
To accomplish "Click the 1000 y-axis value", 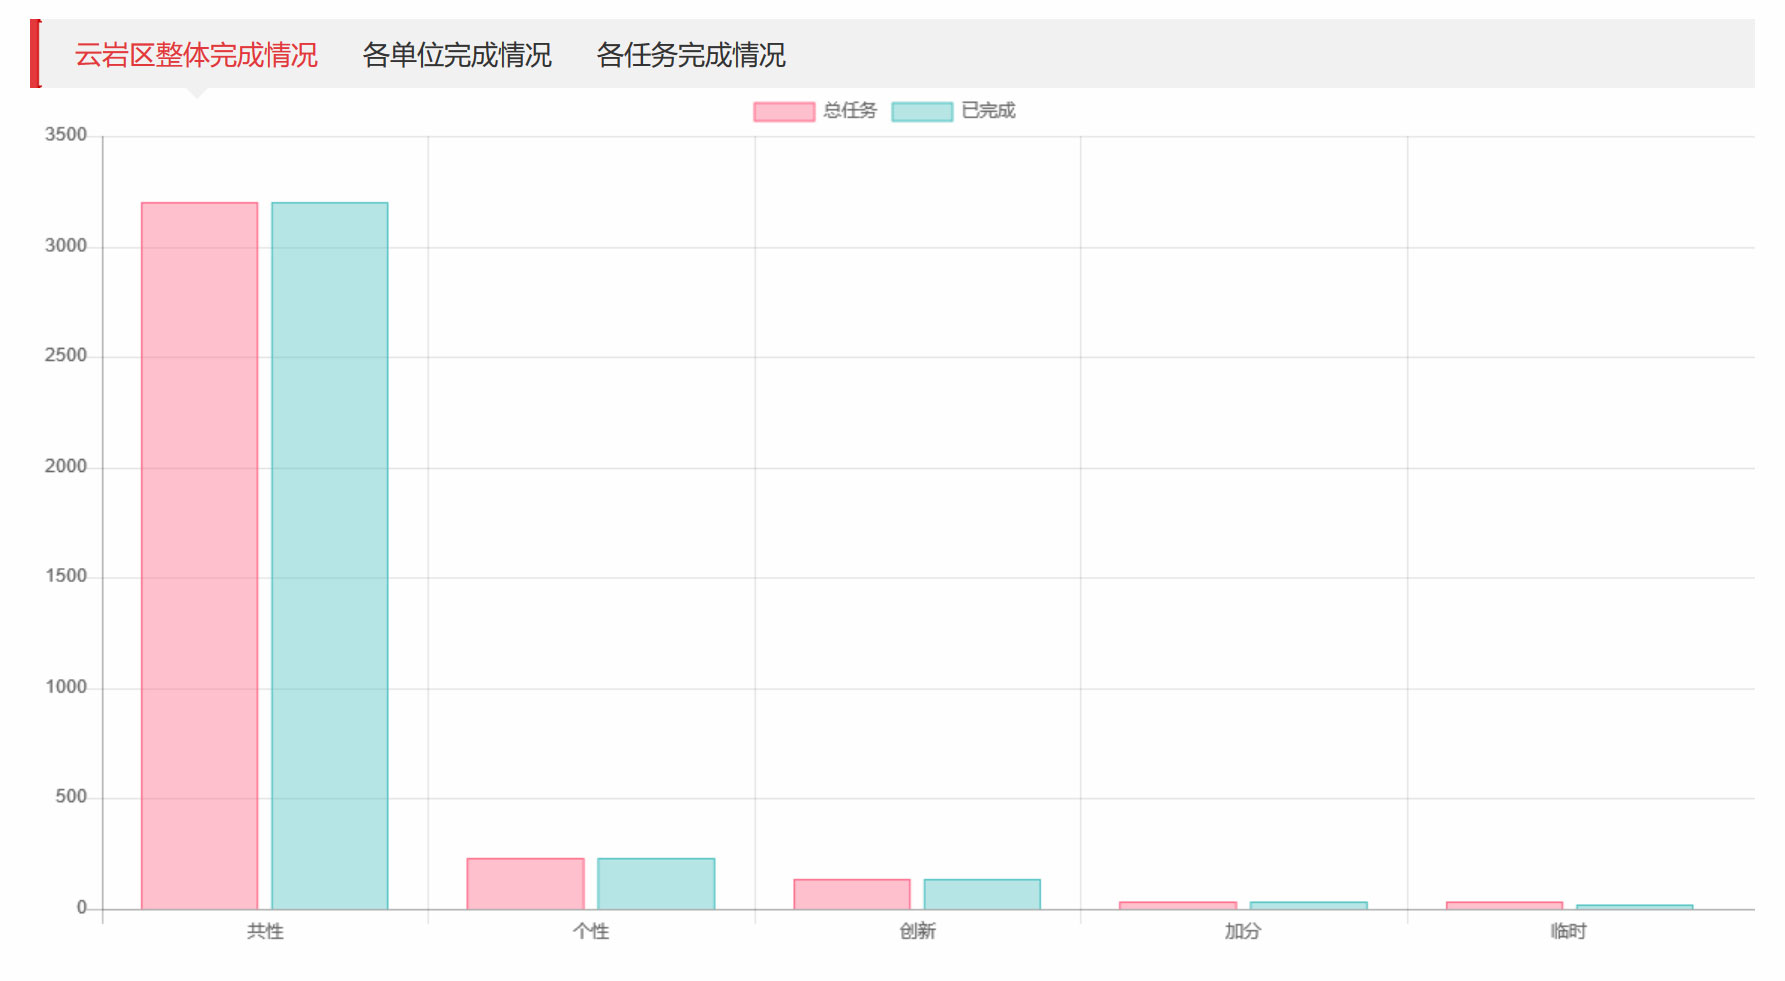I will coord(66,688).
